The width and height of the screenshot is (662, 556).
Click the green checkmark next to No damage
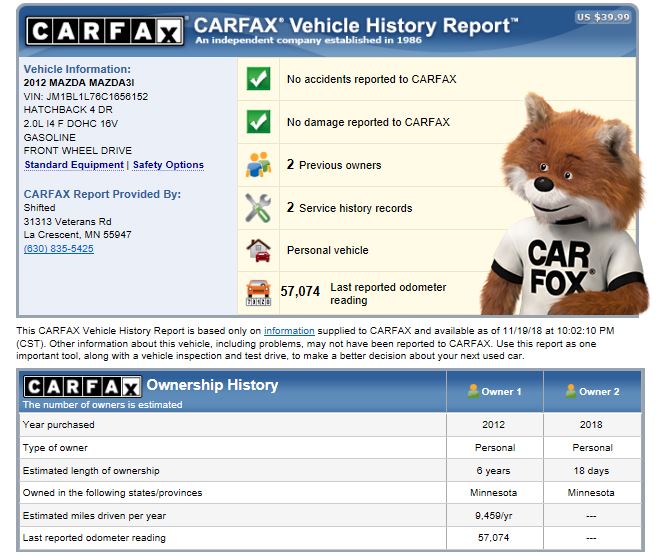[x=258, y=122]
